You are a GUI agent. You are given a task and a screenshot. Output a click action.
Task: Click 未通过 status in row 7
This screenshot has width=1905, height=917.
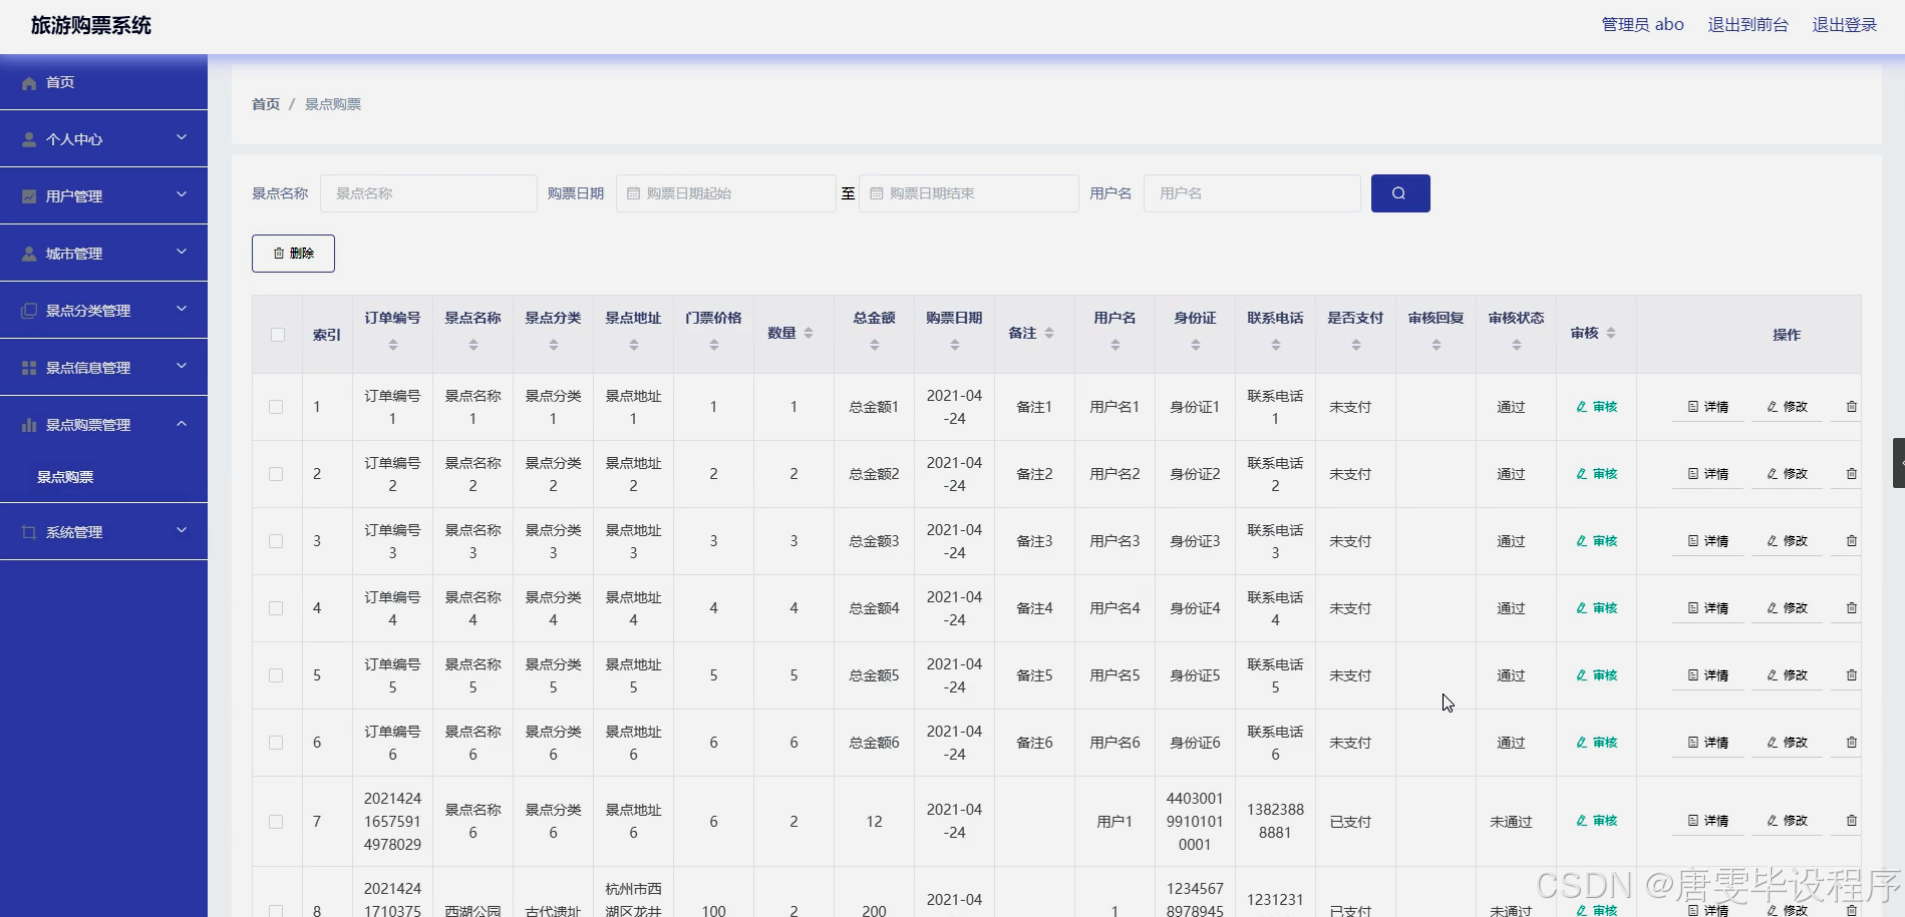(1511, 822)
